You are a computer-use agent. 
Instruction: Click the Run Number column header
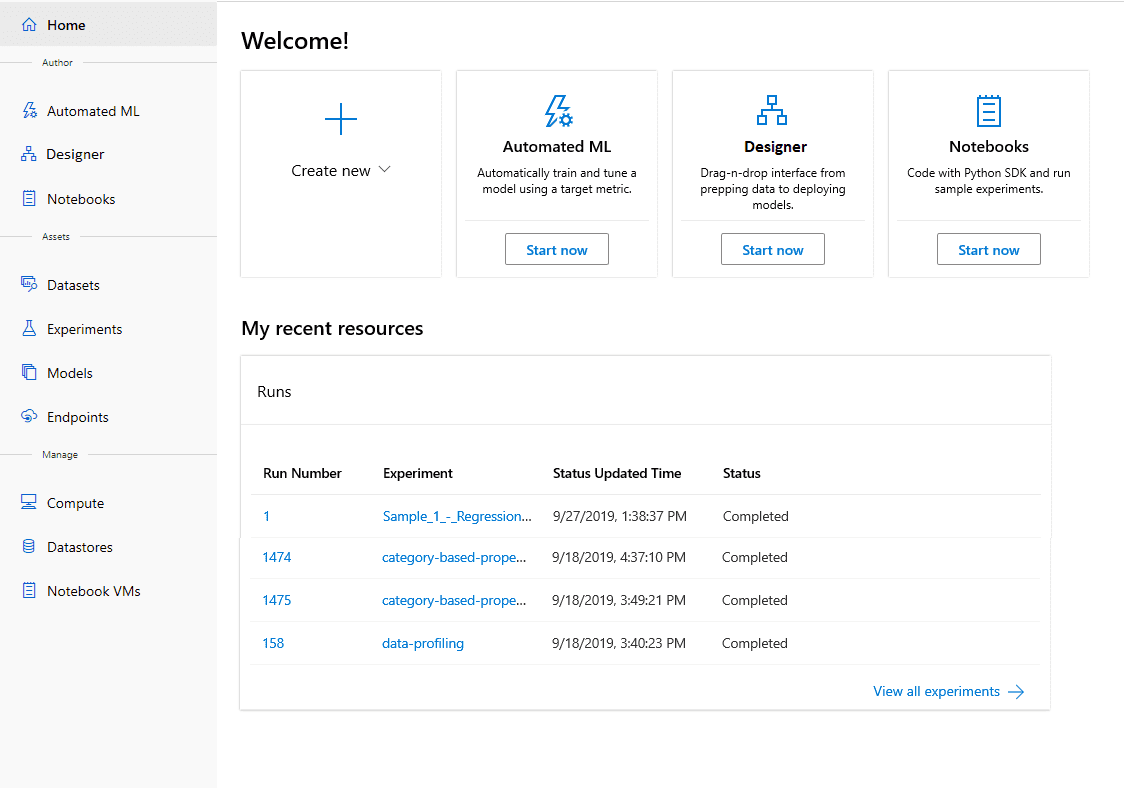click(302, 473)
